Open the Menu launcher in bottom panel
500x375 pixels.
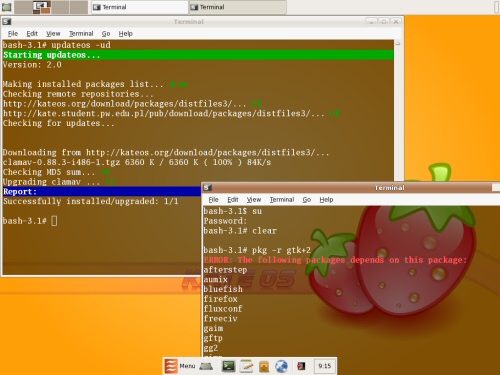click(x=180, y=366)
